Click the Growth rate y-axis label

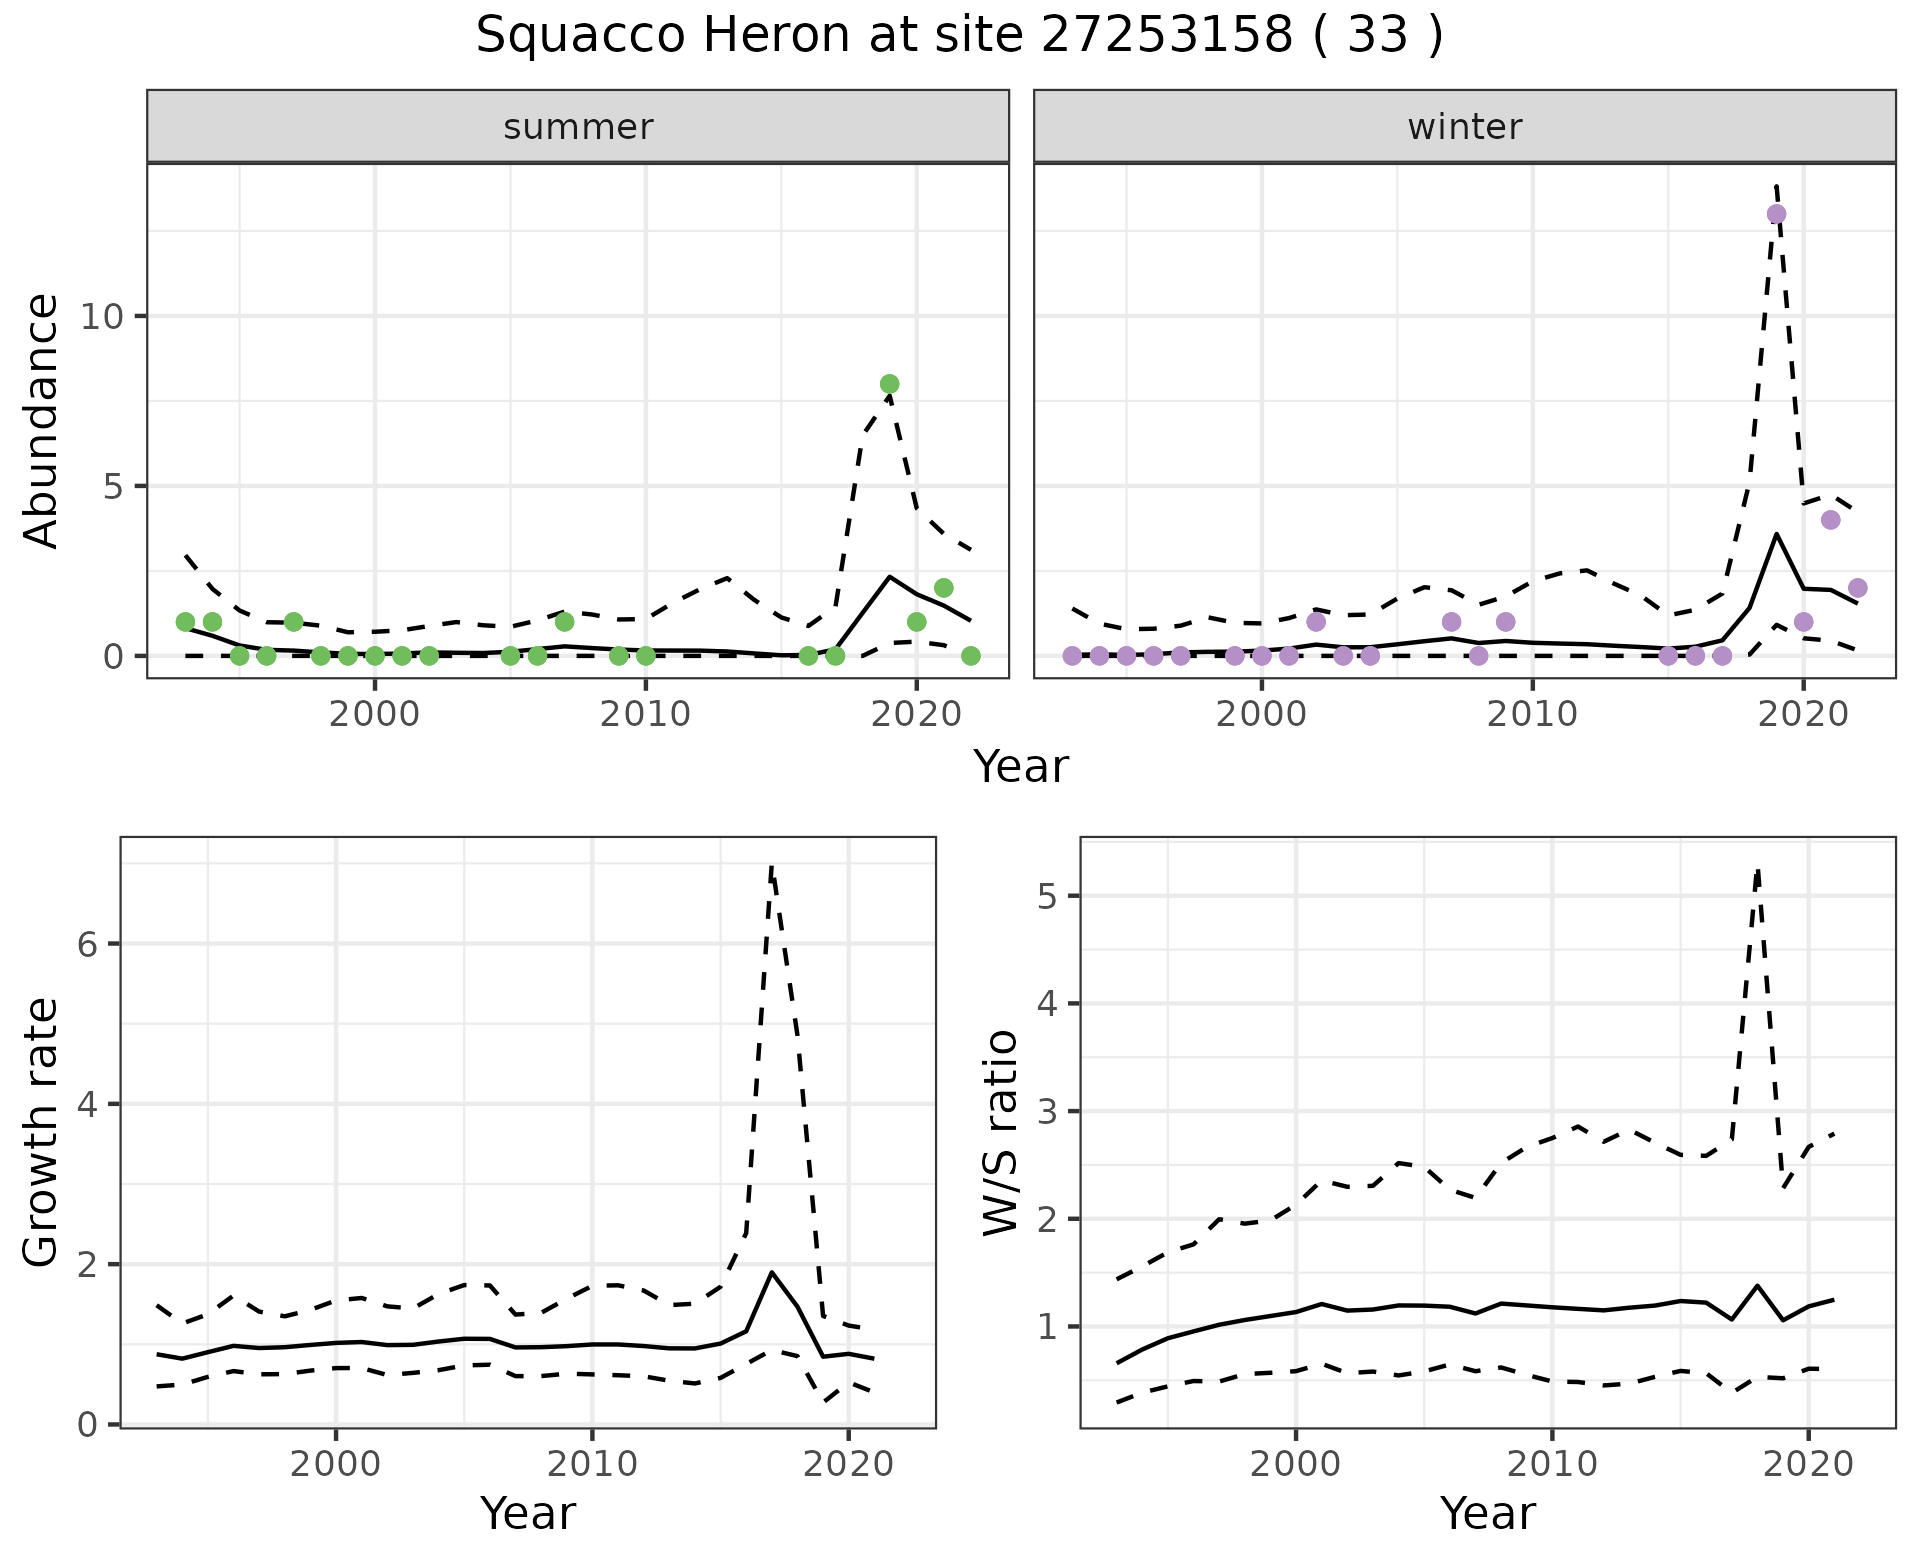42,1132
